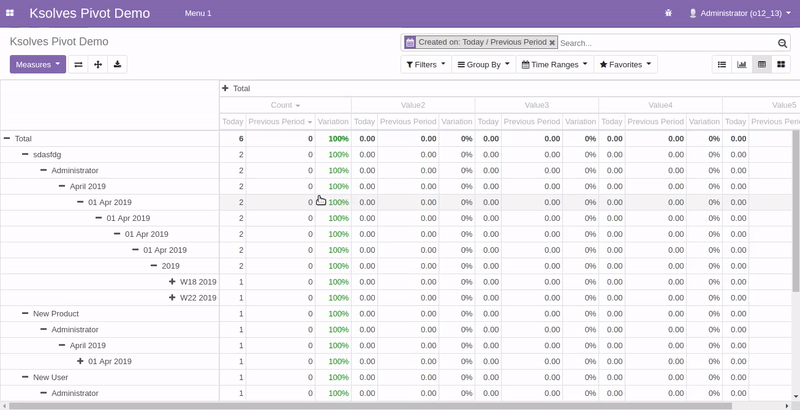Click the debug bug icon
Screen dimensions: 800x410
click(x=668, y=14)
